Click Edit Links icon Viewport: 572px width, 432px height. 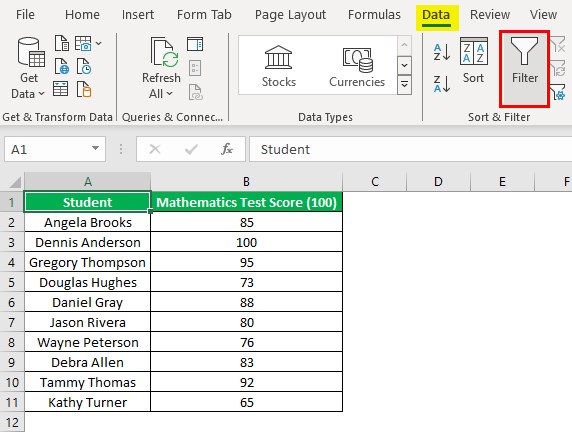tap(196, 92)
